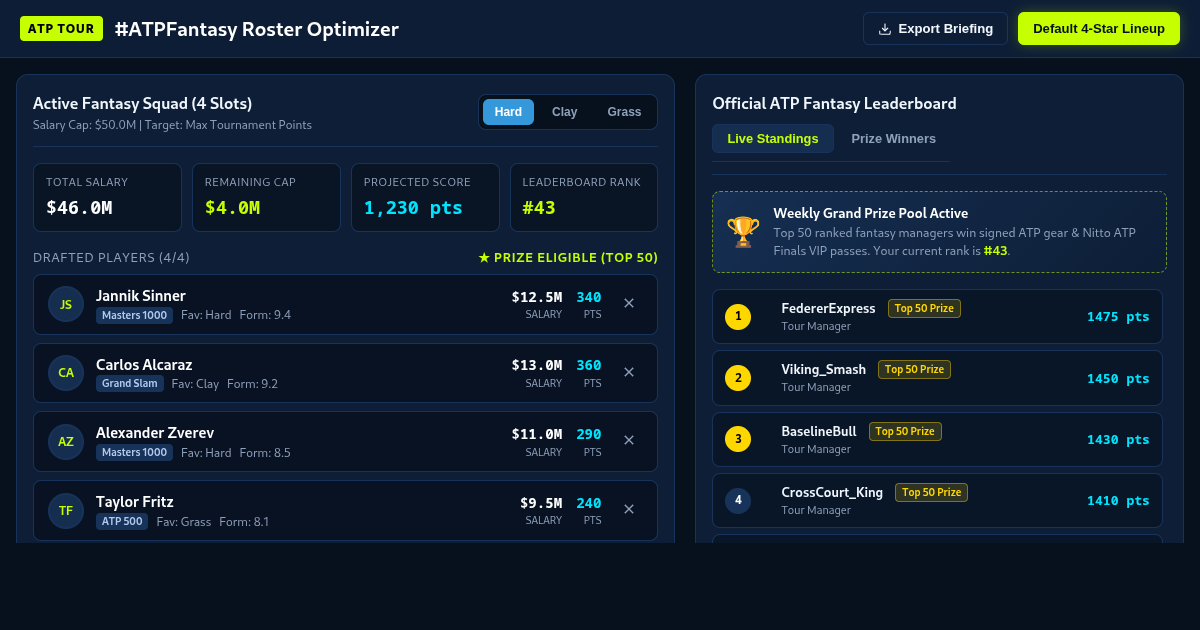Remove Taylor Fritz from the squad
Image resolution: width=1200 pixels, height=630 pixels.
click(x=629, y=509)
